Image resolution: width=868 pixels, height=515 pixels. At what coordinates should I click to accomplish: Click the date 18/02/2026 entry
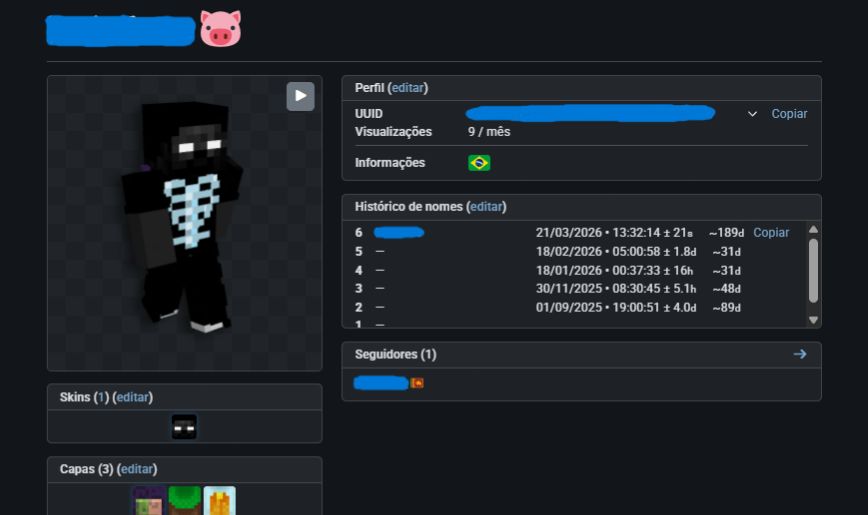tap(616, 251)
